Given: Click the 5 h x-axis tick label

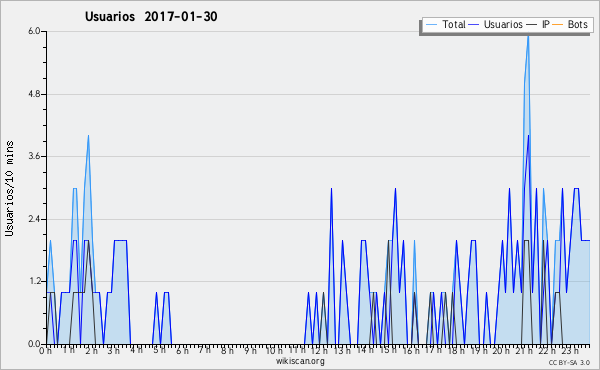Looking at the screenshot, I should tap(159, 350).
